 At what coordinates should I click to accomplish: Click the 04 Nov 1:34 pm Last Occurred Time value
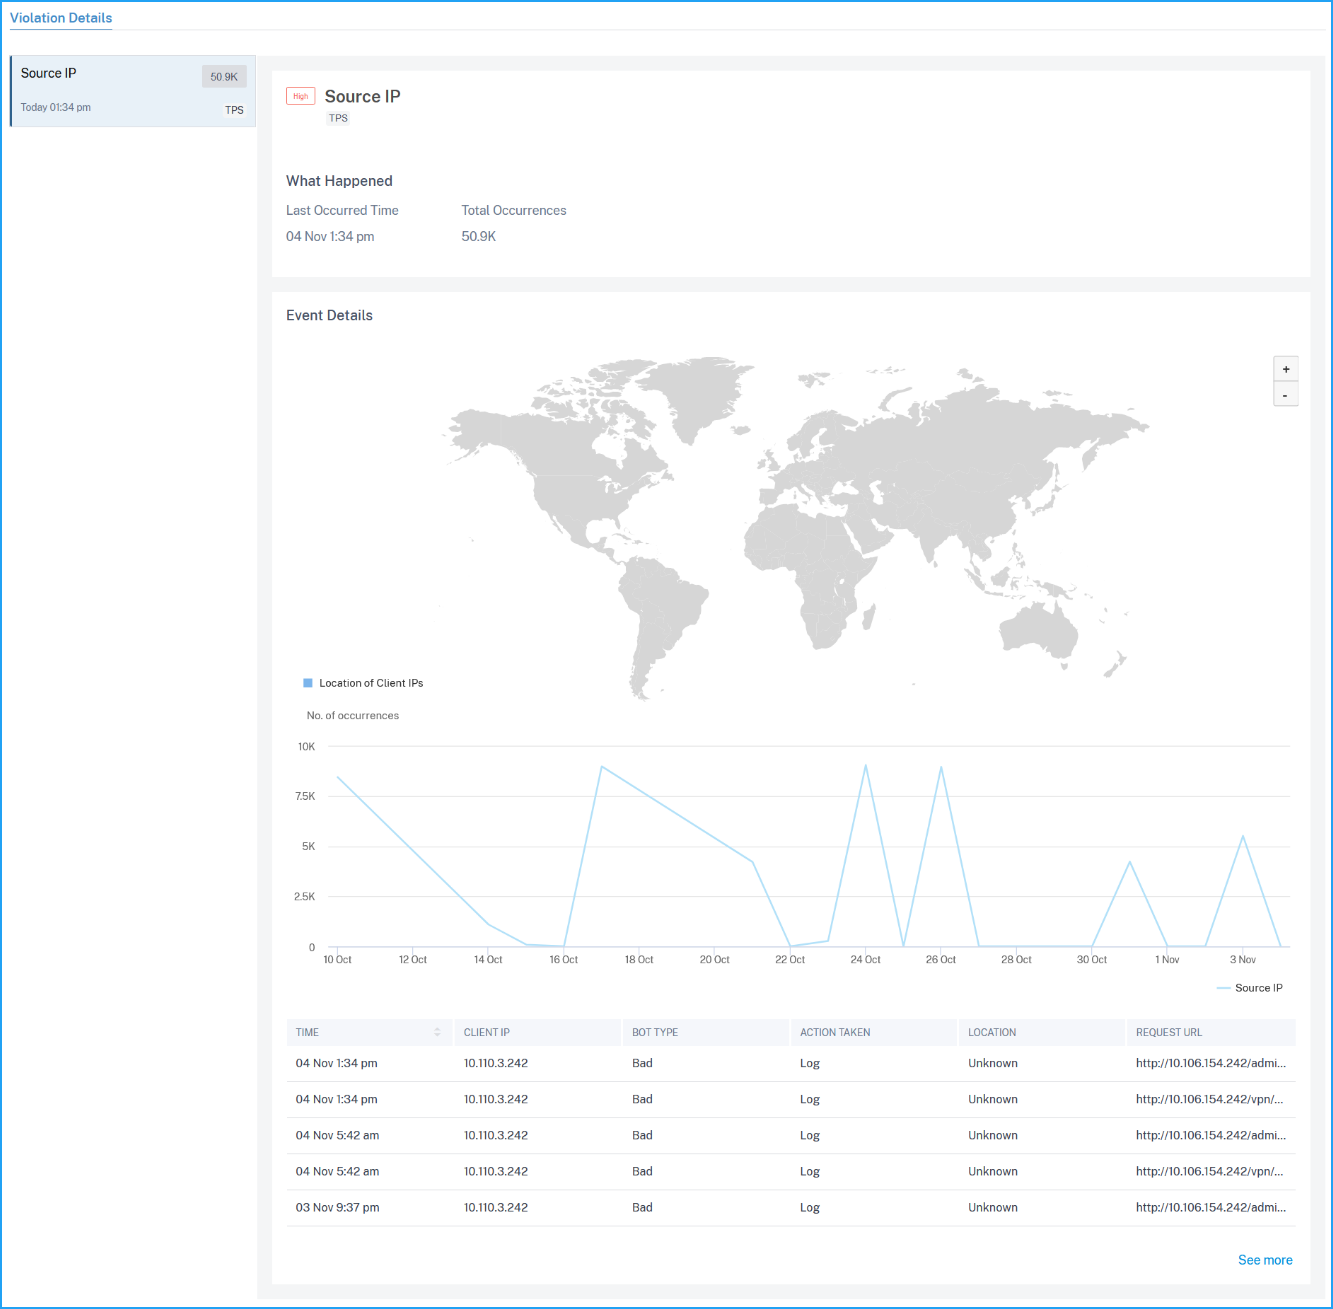point(330,236)
